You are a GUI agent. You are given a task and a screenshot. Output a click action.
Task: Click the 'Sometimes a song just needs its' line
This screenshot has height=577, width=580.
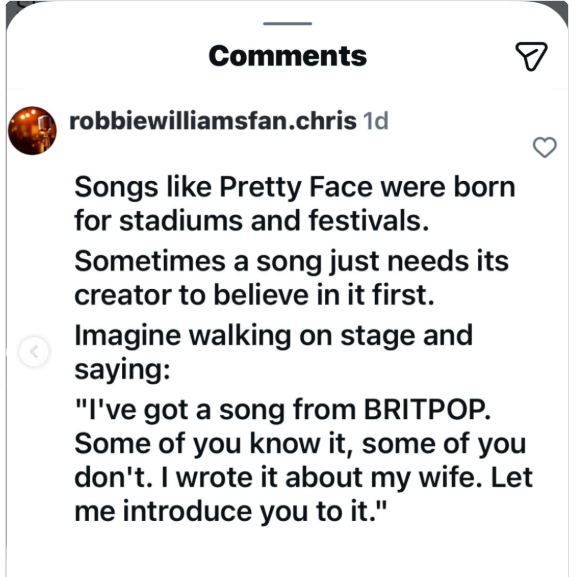tap(291, 262)
